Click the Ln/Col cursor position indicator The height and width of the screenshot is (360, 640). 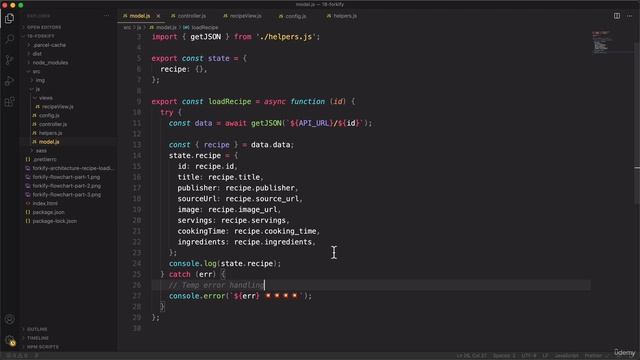pos(471,356)
